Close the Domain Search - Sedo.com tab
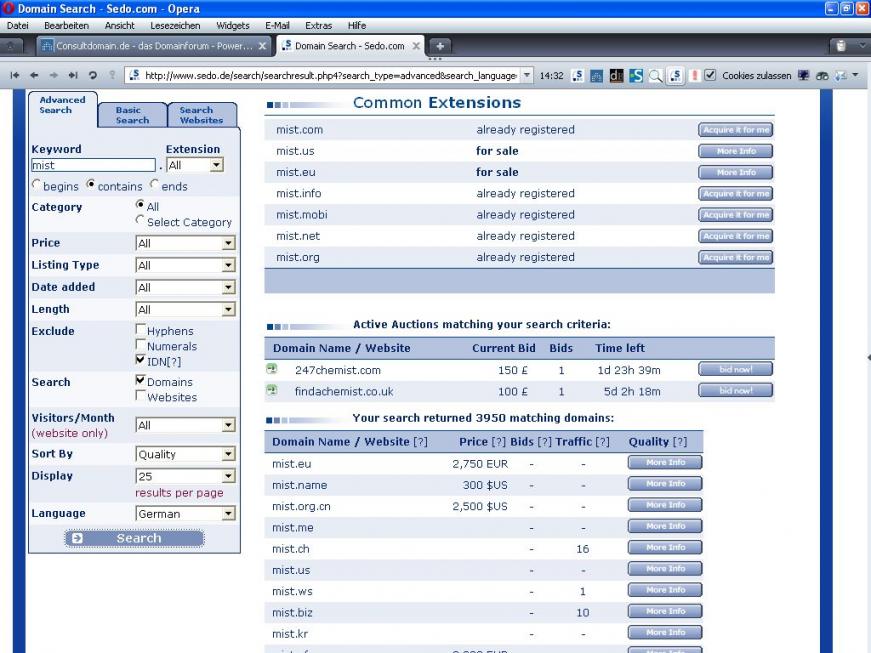The height and width of the screenshot is (653, 871). 416,46
